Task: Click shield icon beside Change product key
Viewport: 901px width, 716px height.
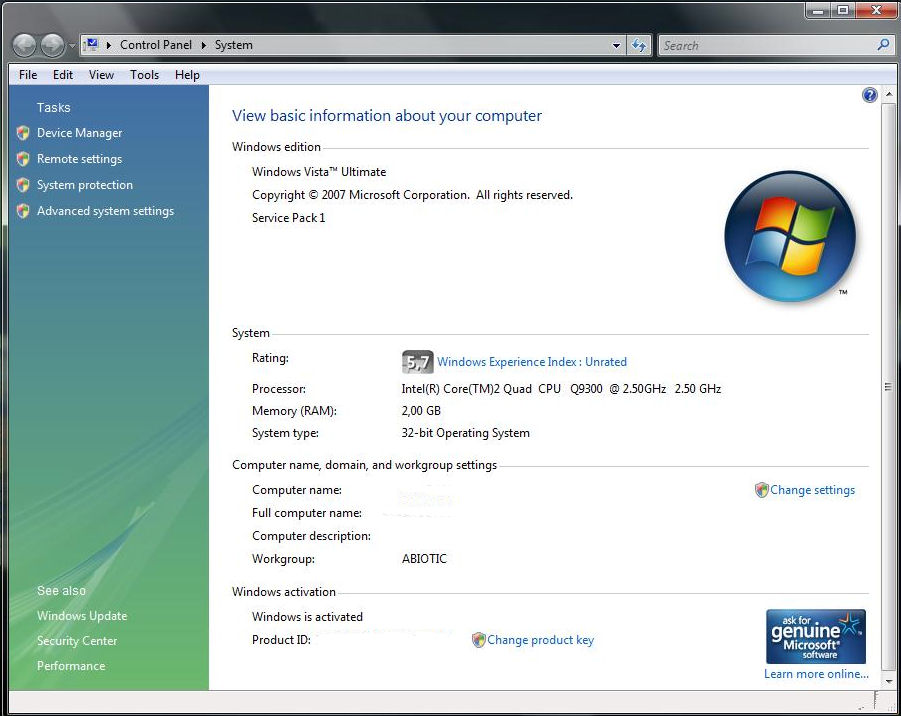Action: point(479,640)
